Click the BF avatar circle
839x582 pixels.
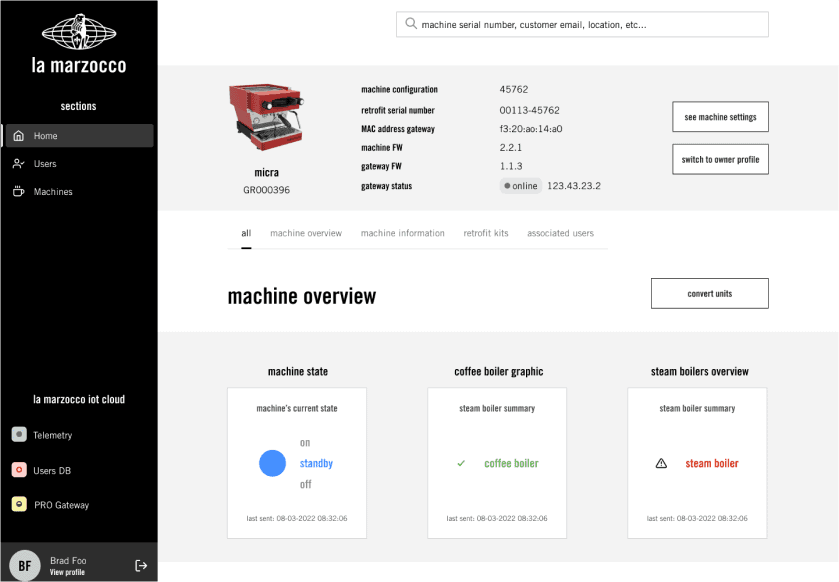pyautogui.click(x=25, y=565)
